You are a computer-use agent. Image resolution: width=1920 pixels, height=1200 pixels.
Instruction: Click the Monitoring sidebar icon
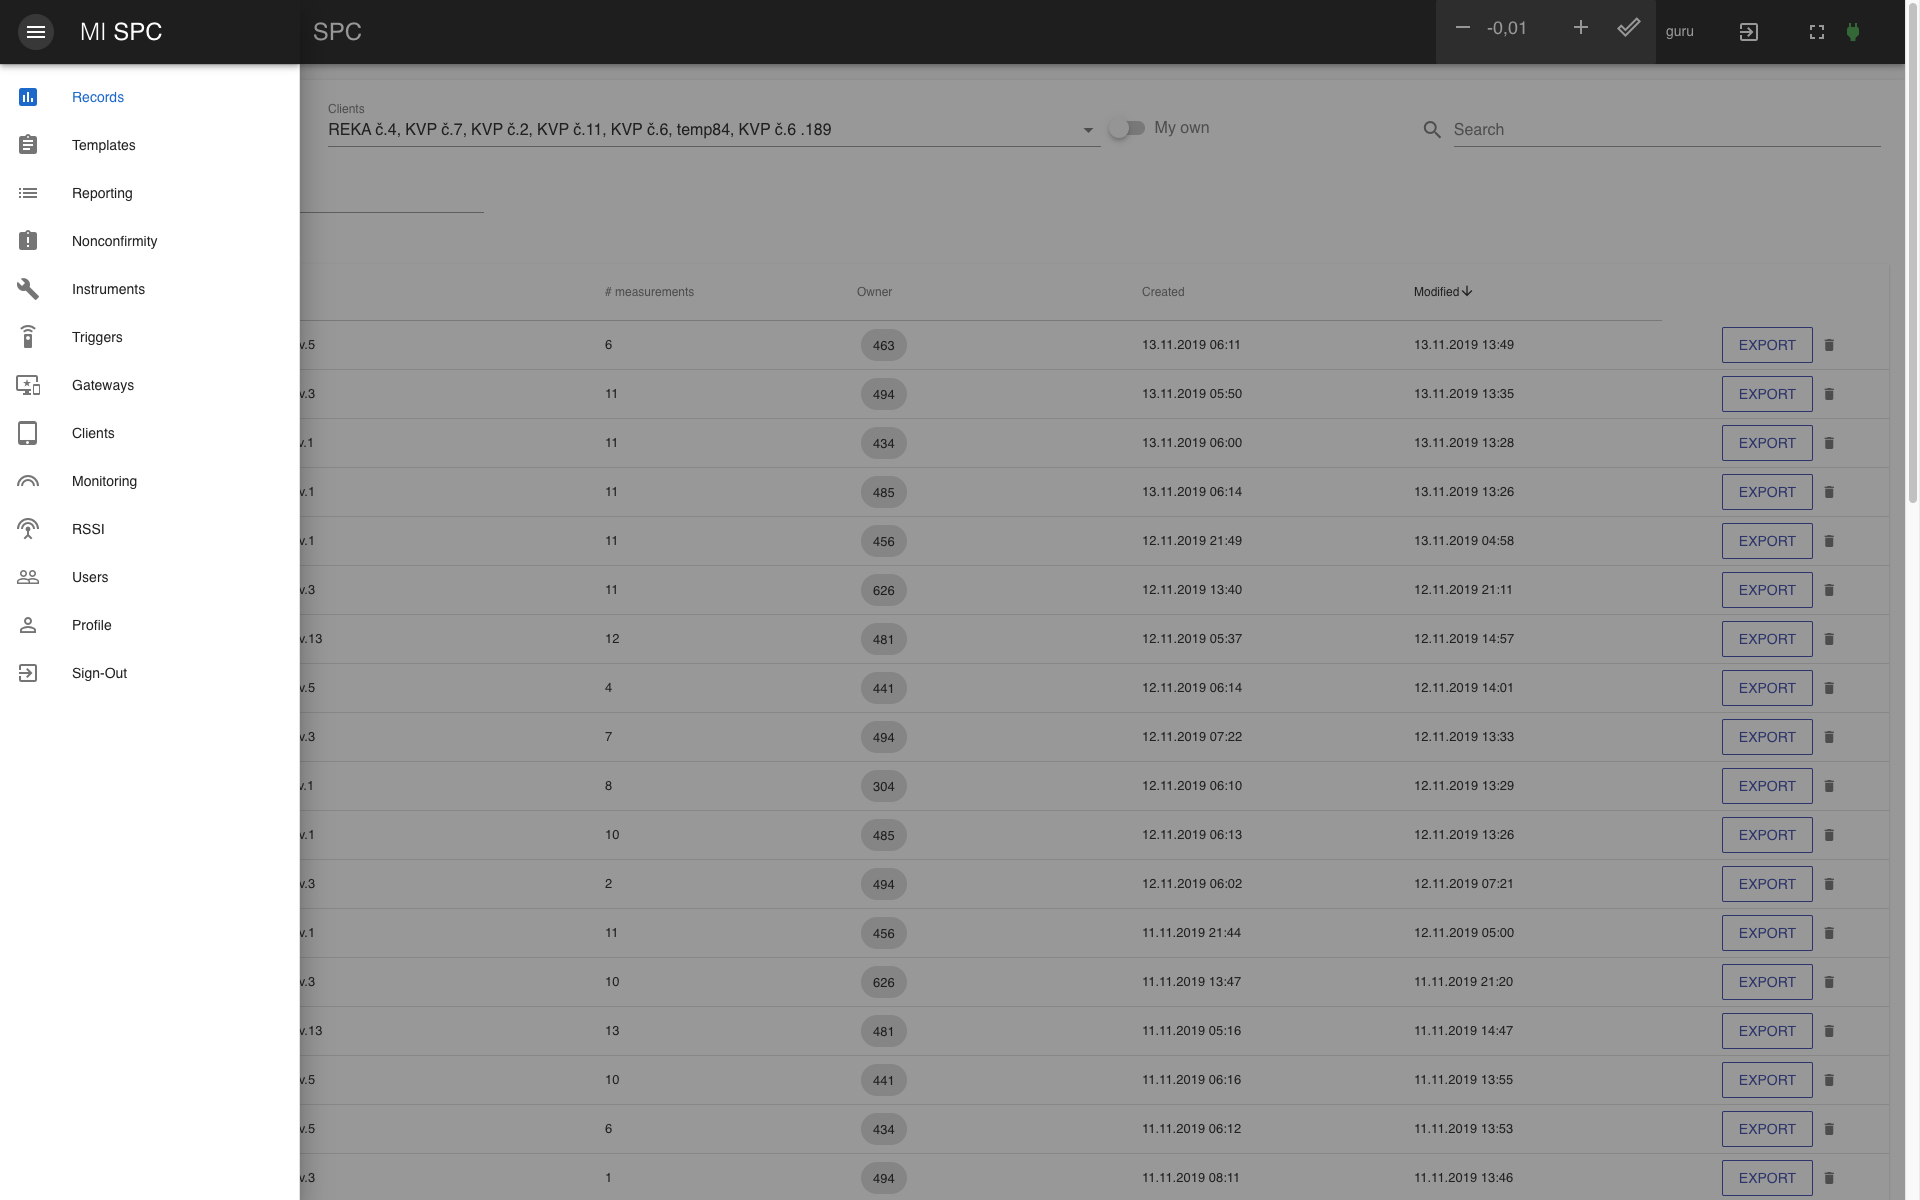pos(26,481)
